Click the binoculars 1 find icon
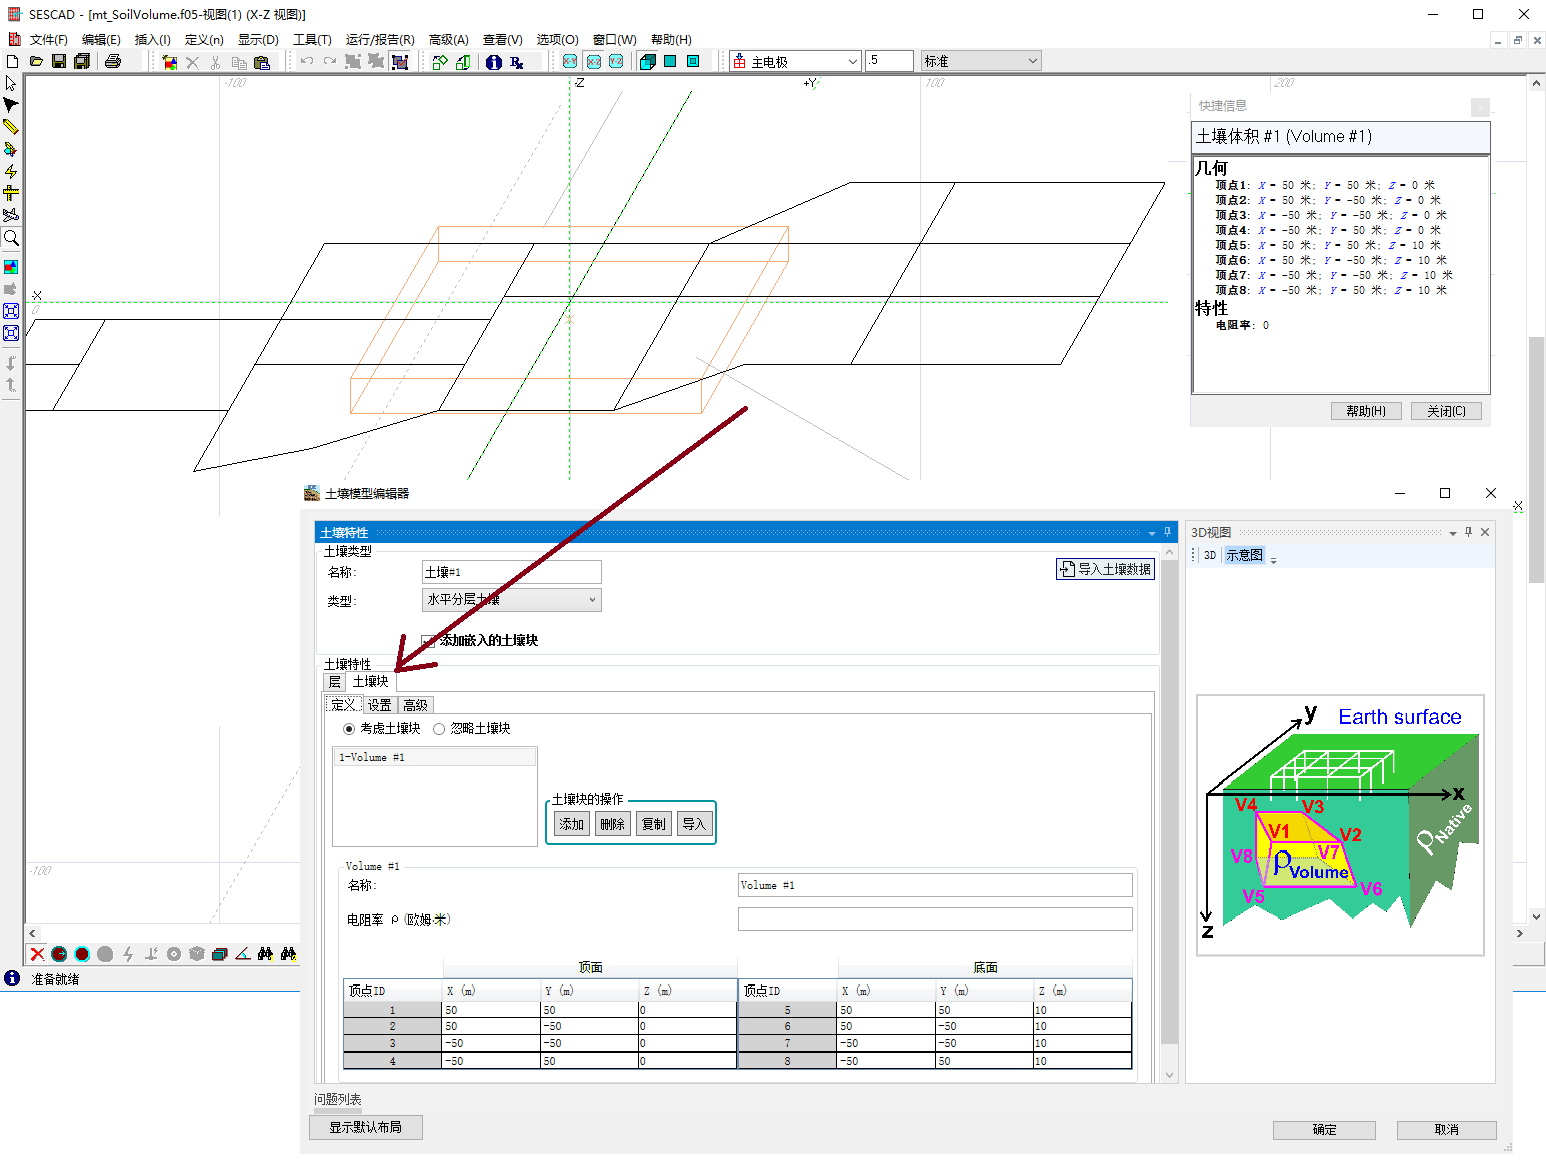This screenshot has width=1546, height=1169. pos(265,954)
